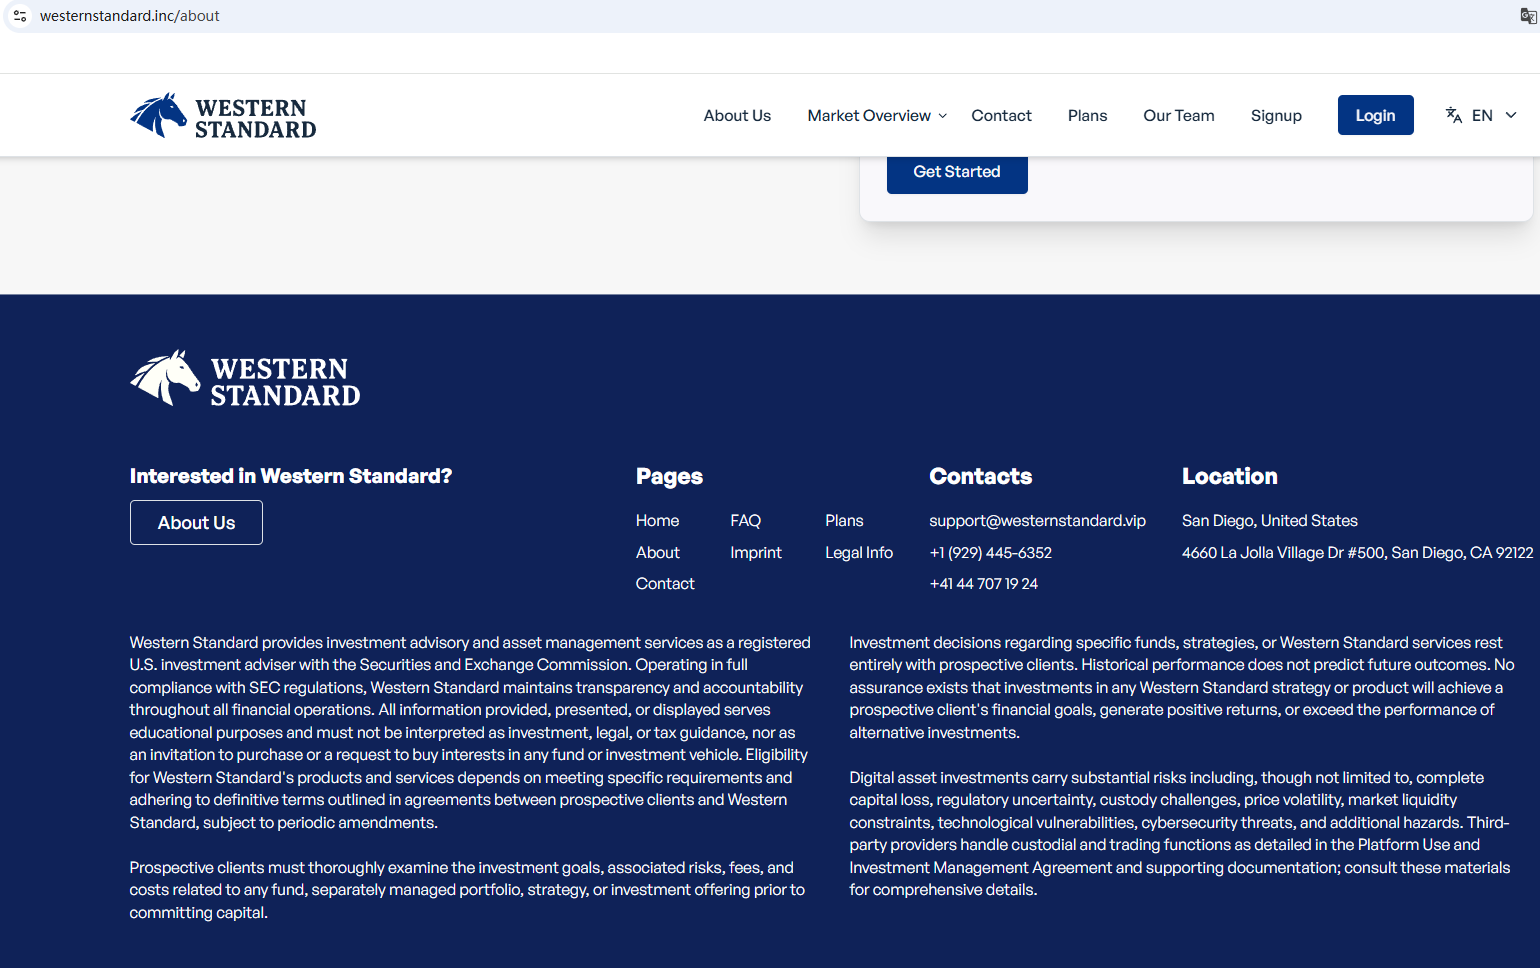Open the Plans link in footer Pages
The height and width of the screenshot is (968, 1540).
(x=844, y=521)
